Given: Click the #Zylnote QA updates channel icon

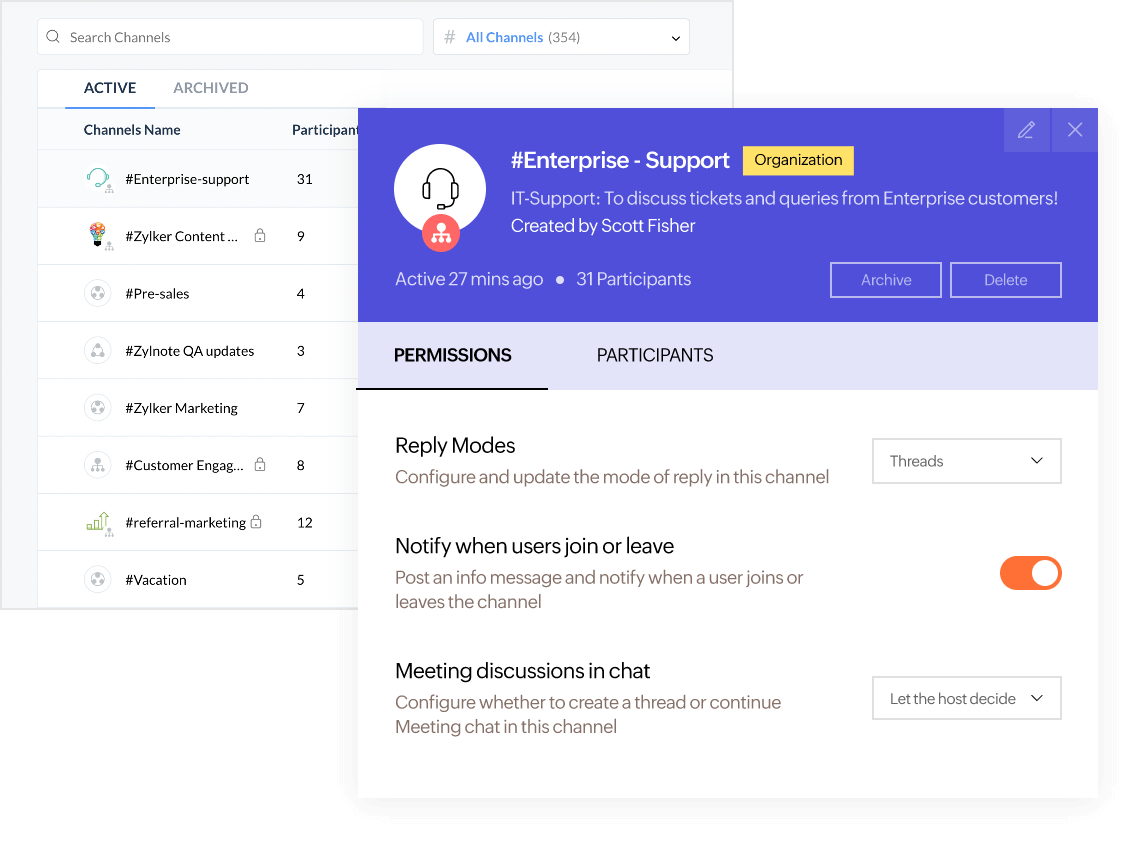Looking at the screenshot, I should [x=97, y=351].
